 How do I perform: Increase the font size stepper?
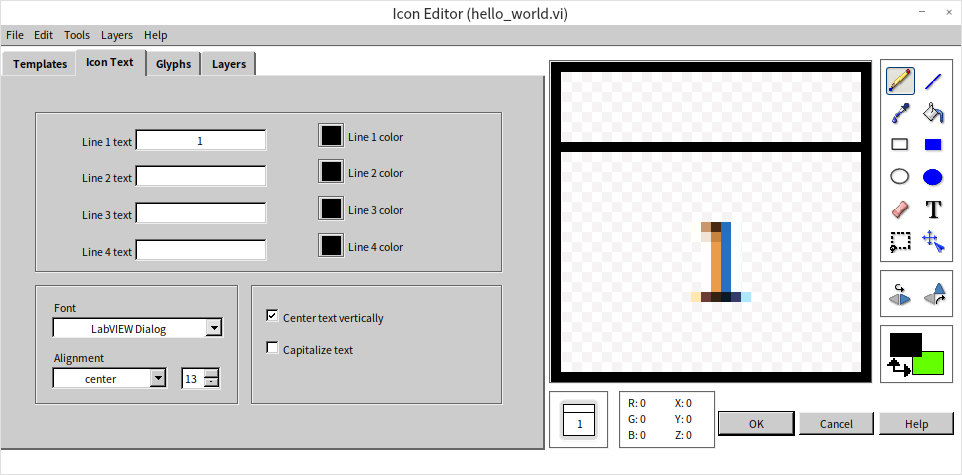click(210, 374)
